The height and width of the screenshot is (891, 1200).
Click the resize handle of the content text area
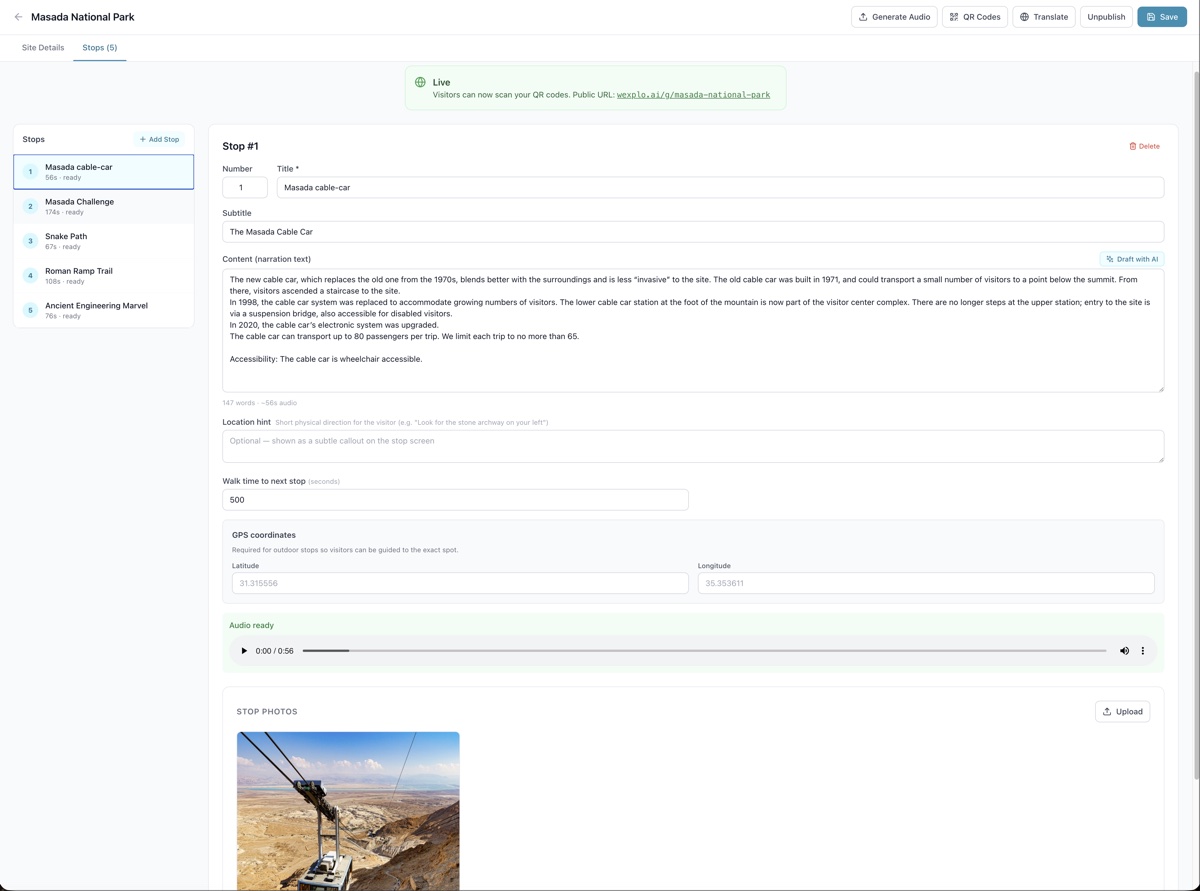pos(1160,388)
